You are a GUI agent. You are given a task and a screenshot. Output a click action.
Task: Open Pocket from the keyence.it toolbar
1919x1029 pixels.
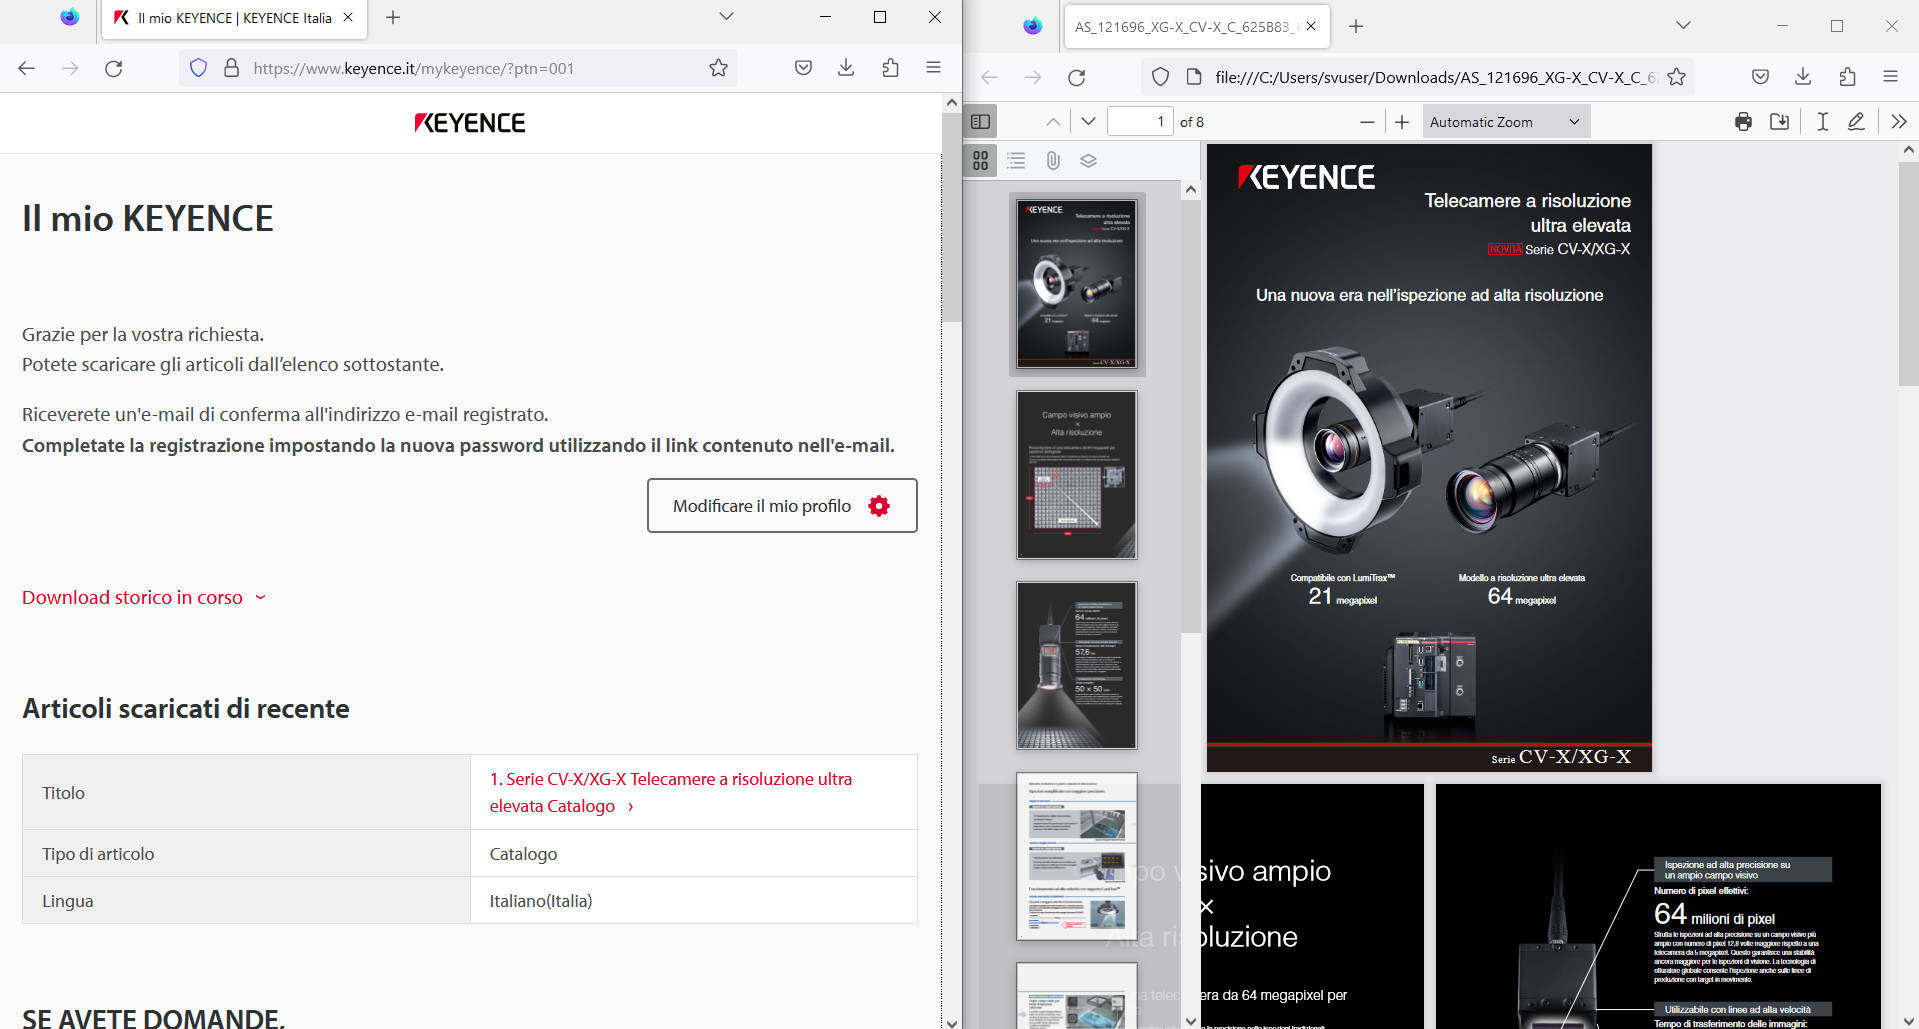tap(803, 68)
